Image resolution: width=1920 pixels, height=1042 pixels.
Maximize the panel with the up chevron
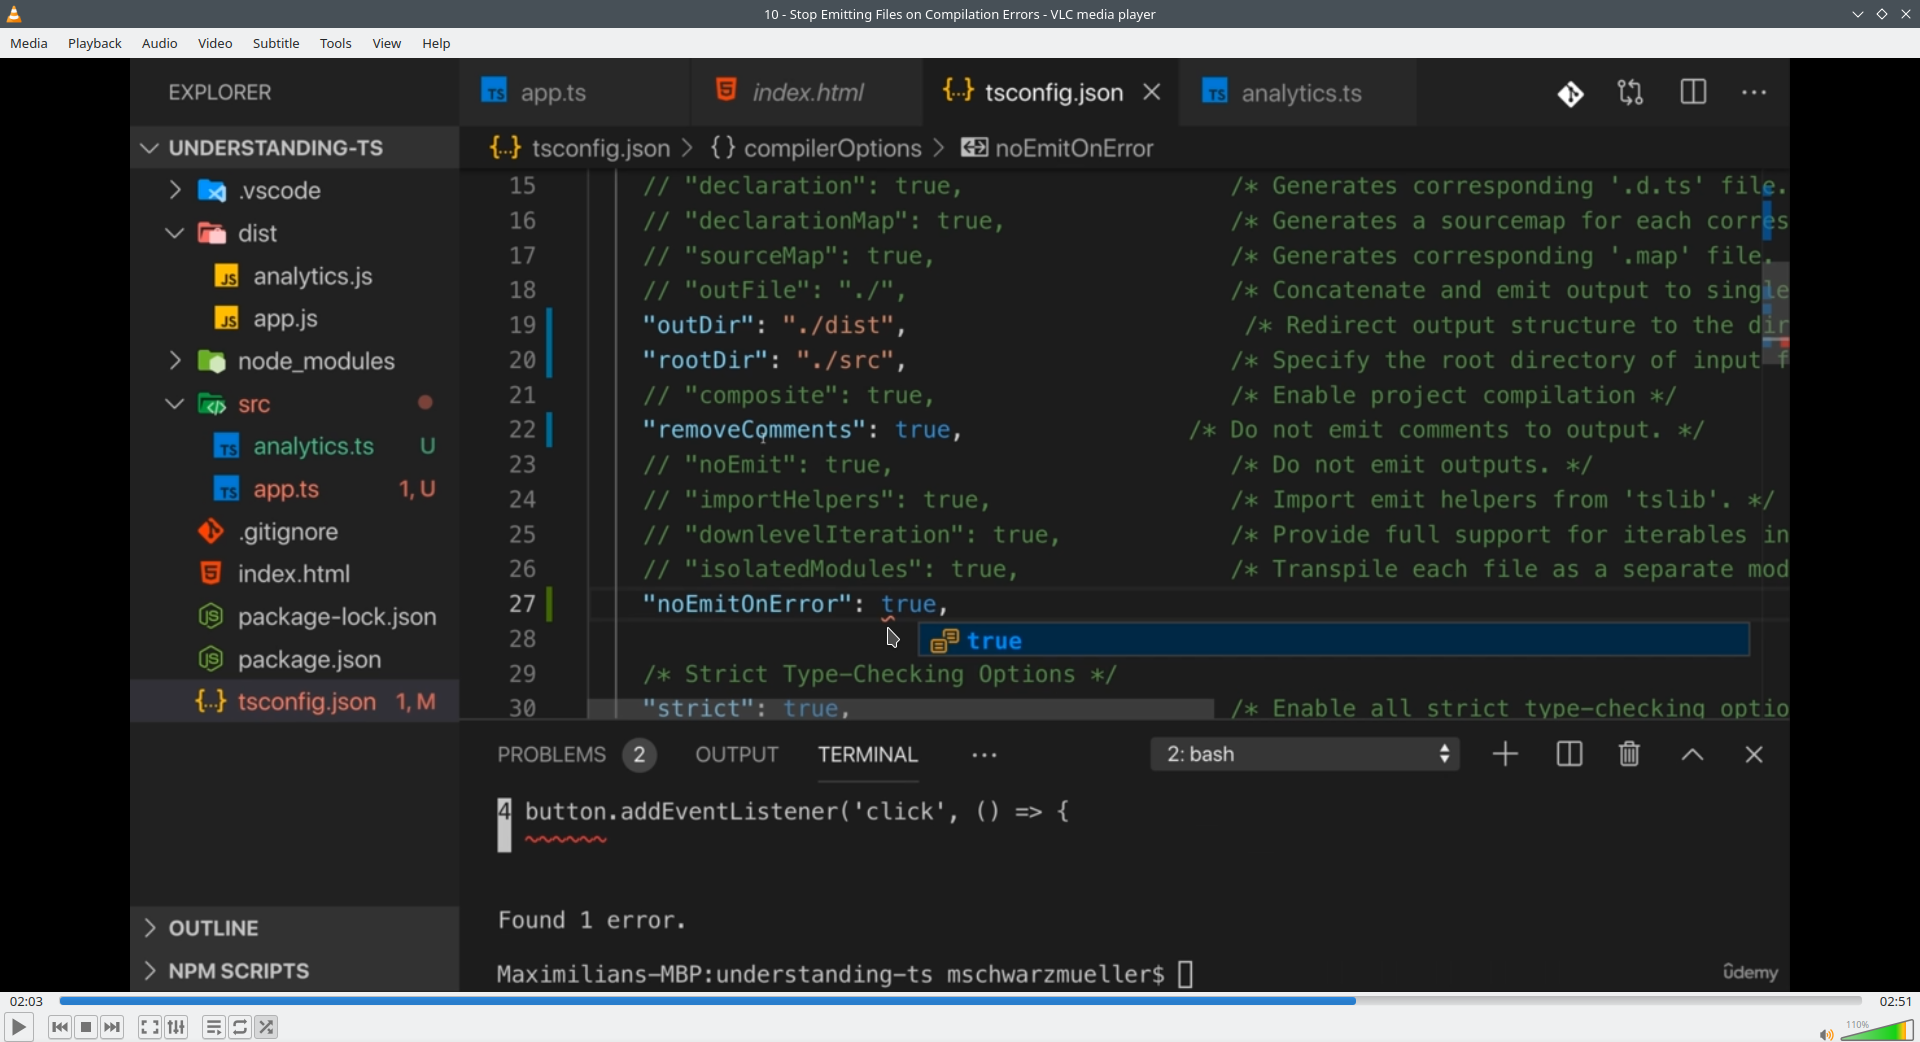[1692, 755]
